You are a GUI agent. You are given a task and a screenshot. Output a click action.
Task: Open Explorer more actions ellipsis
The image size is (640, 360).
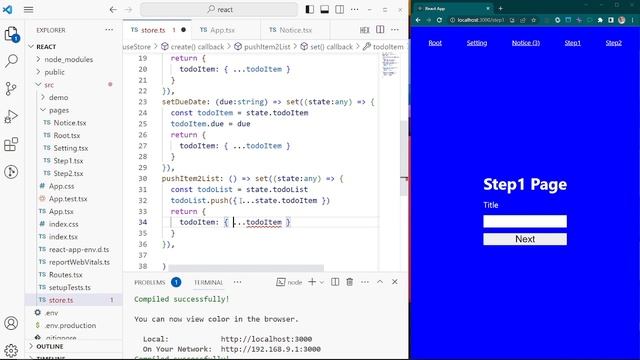coord(109,30)
